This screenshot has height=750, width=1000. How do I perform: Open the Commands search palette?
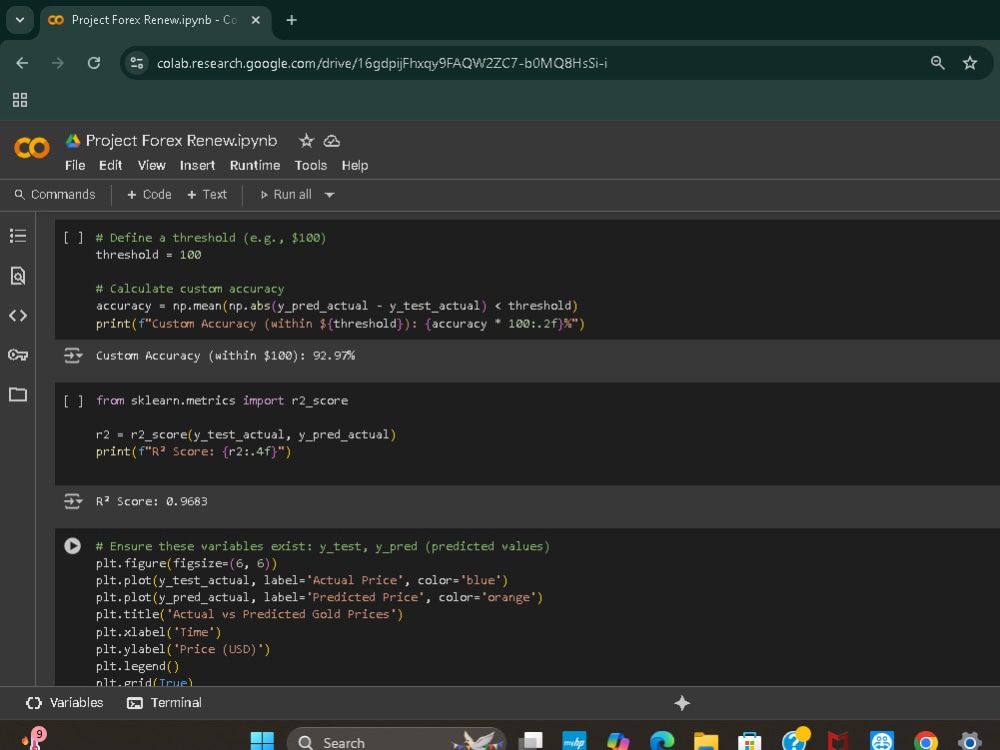pos(55,195)
